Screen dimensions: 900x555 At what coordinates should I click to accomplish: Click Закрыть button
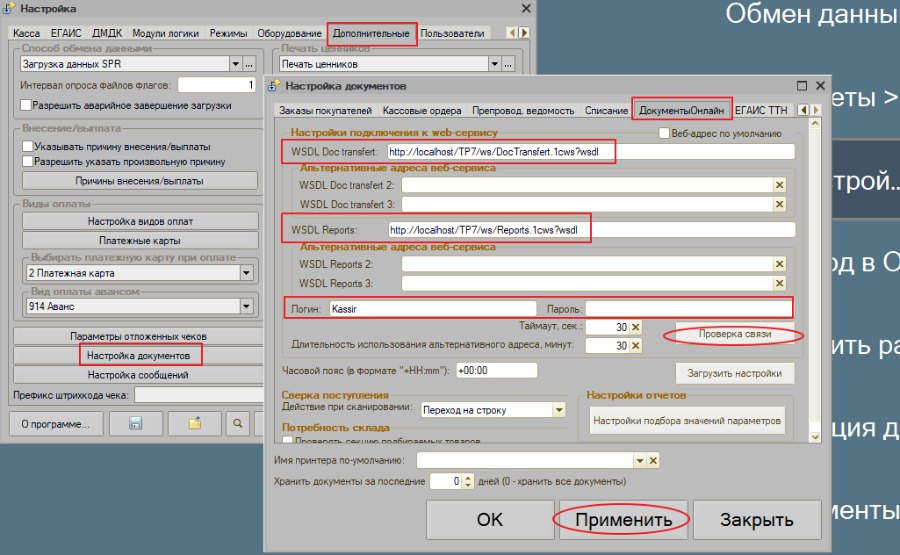tap(757, 519)
